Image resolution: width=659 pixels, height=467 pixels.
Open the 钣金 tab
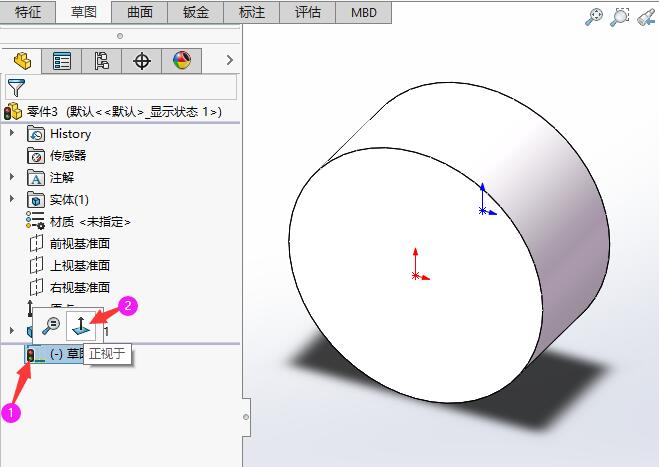tap(195, 12)
